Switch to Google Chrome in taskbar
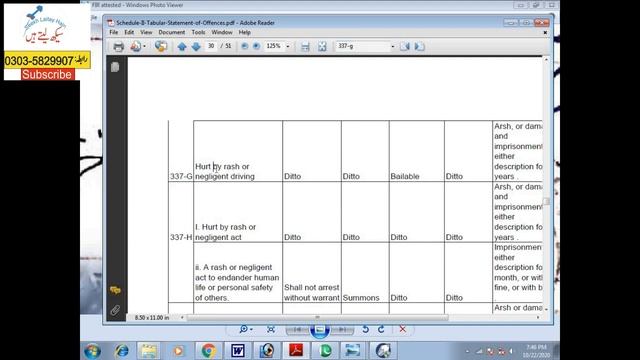Image resolution: width=640 pixels, height=360 pixels. 208,351
